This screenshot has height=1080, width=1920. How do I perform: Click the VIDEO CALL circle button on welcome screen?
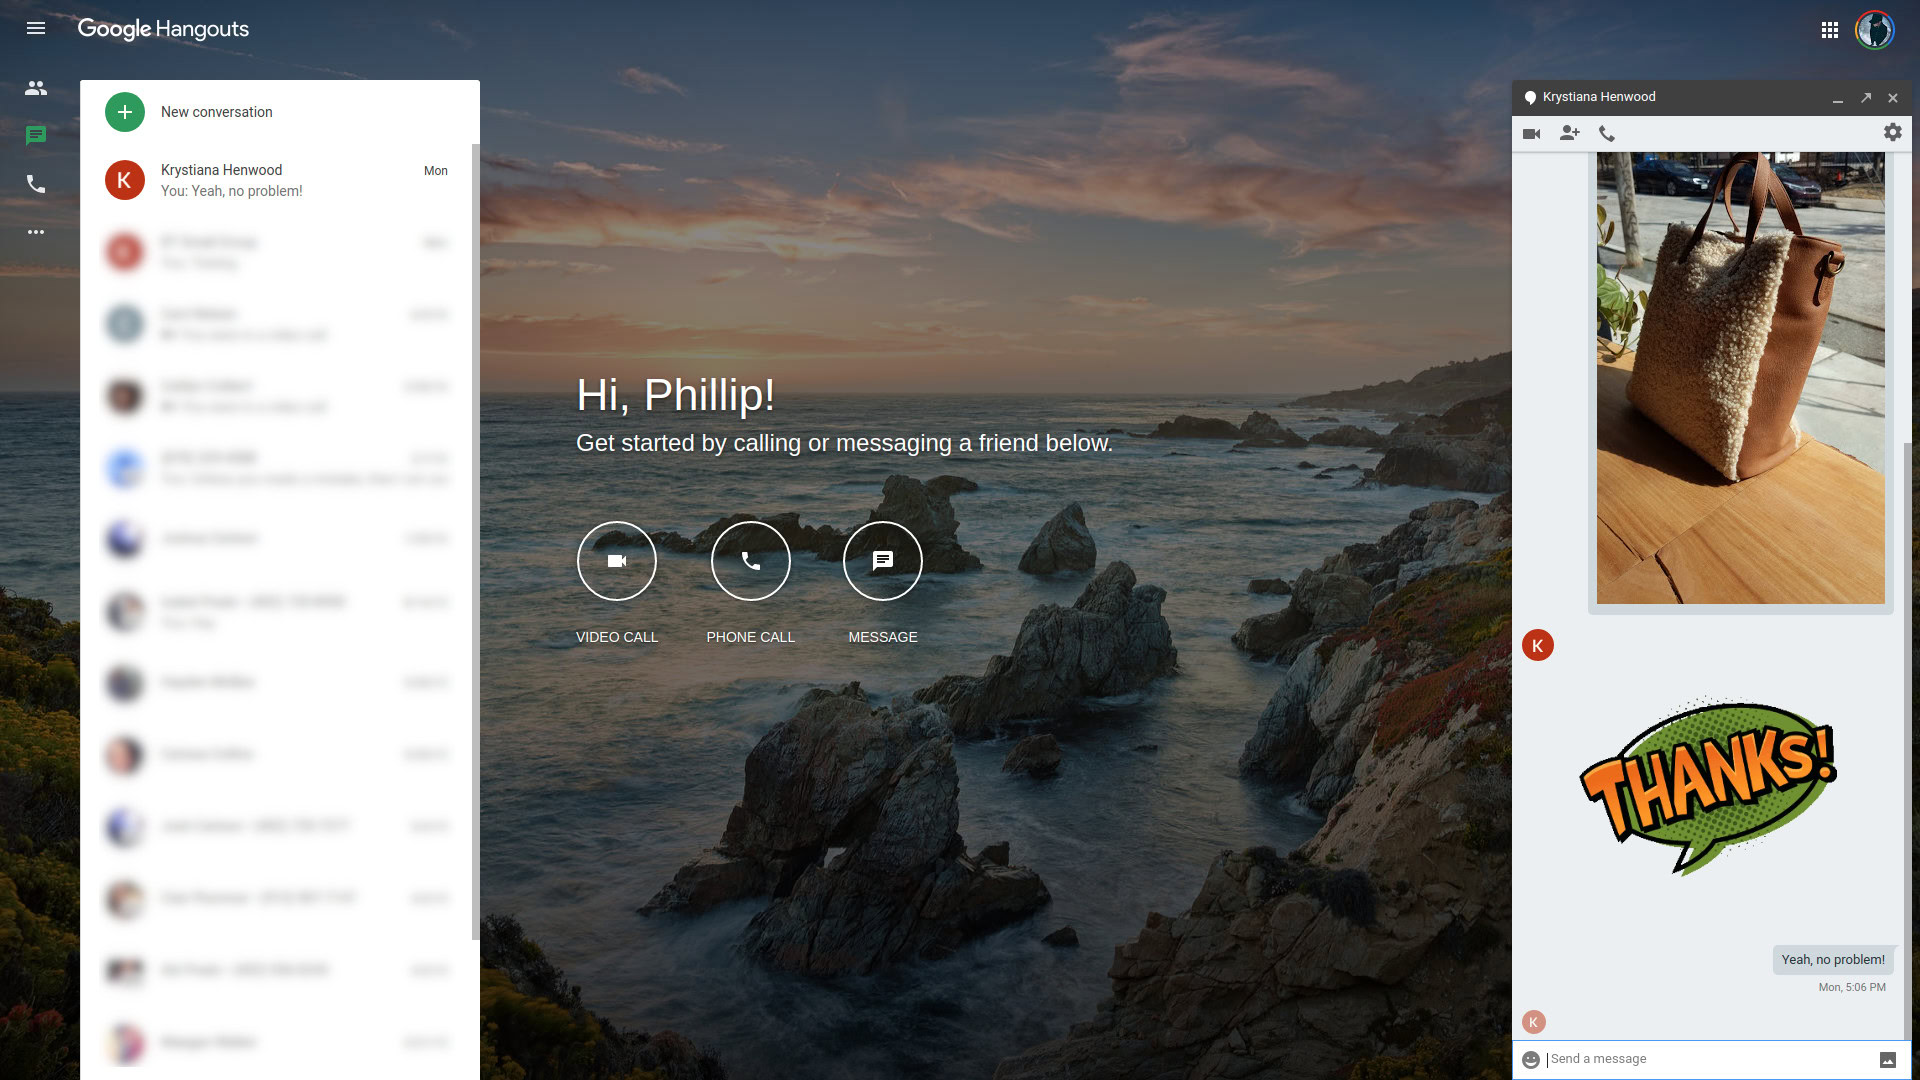[x=616, y=560]
